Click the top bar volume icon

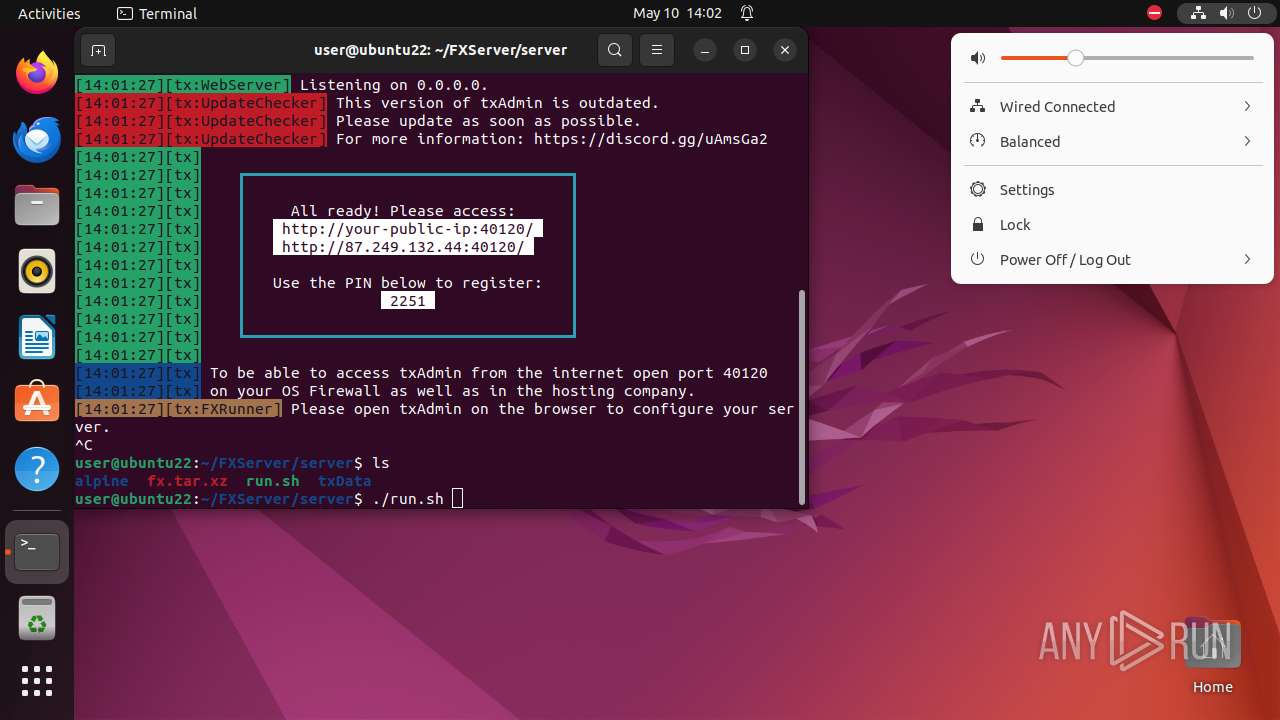1227,14
